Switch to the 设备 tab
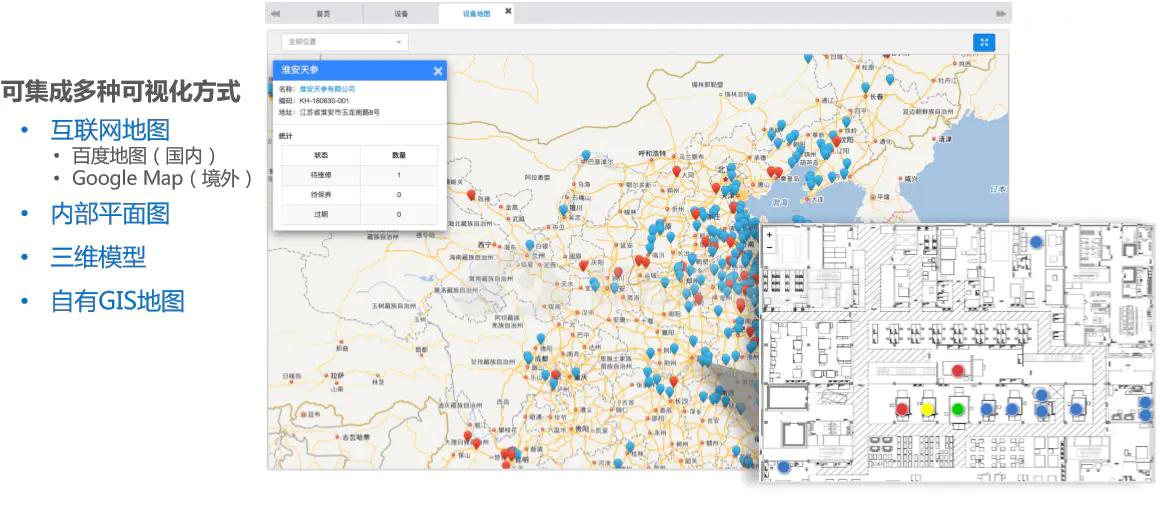The height and width of the screenshot is (515, 1171). click(x=400, y=14)
